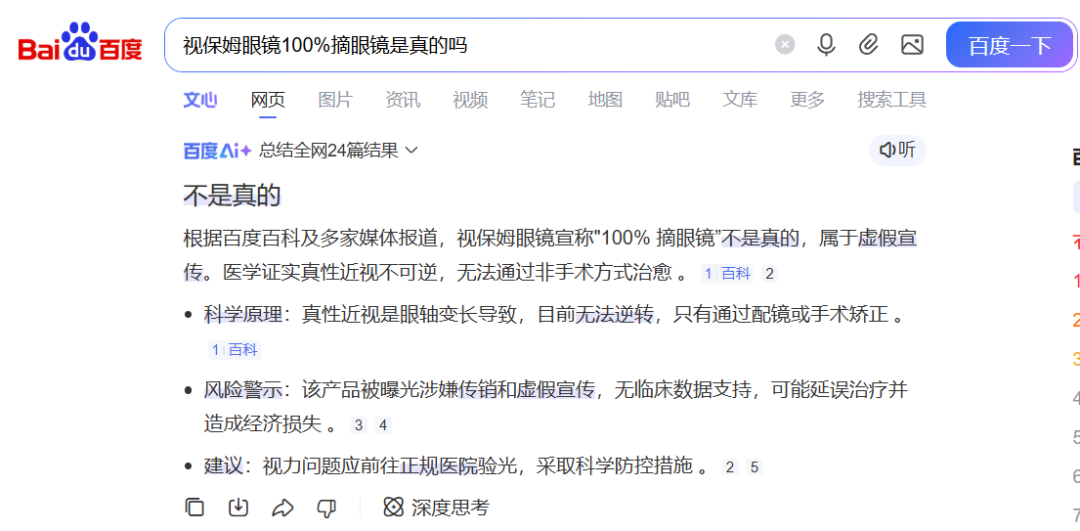Click the Baidu logo

click(x=80, y=45)
